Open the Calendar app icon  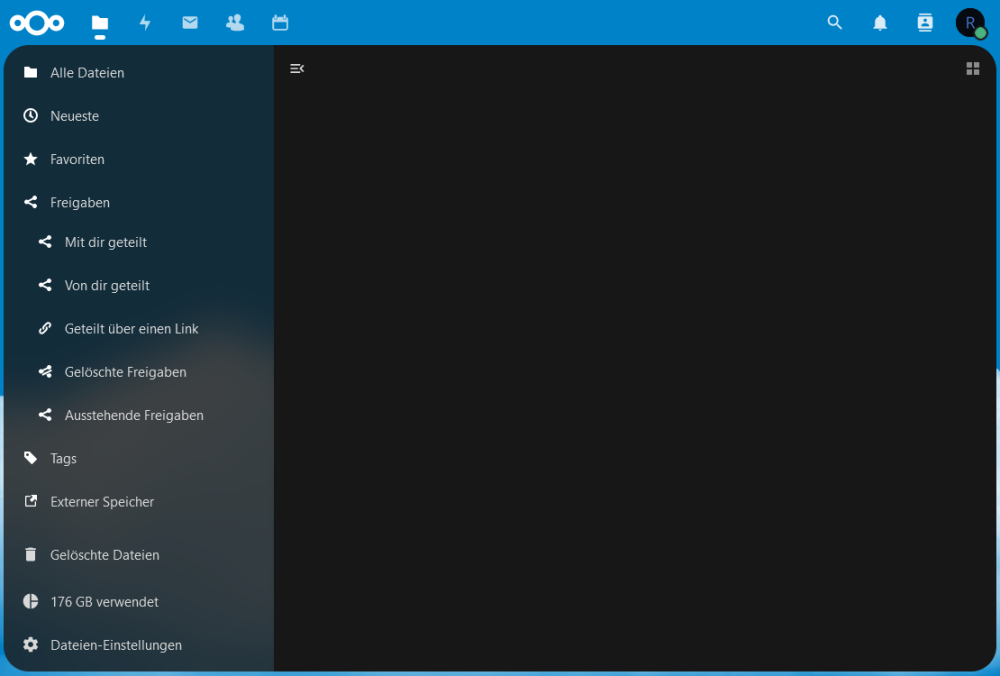[280, 23]
